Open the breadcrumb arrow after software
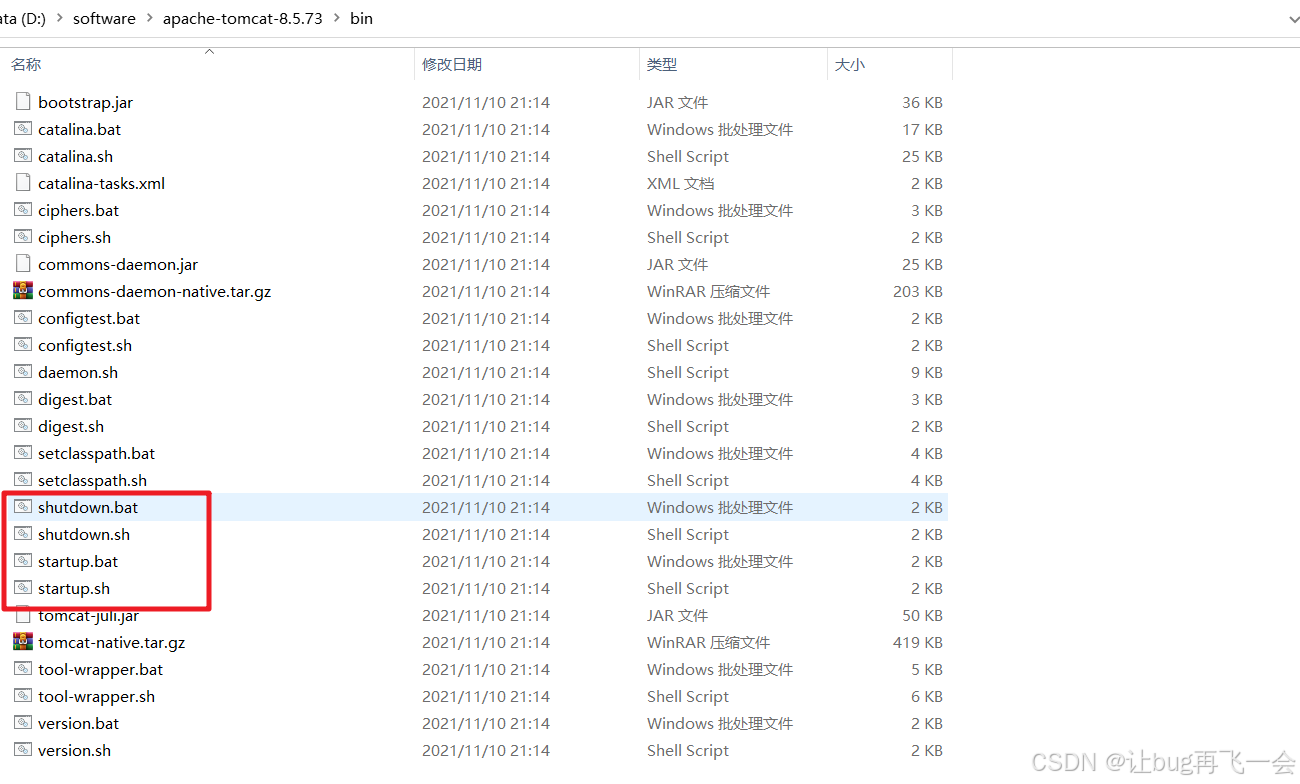 [148, 17]
